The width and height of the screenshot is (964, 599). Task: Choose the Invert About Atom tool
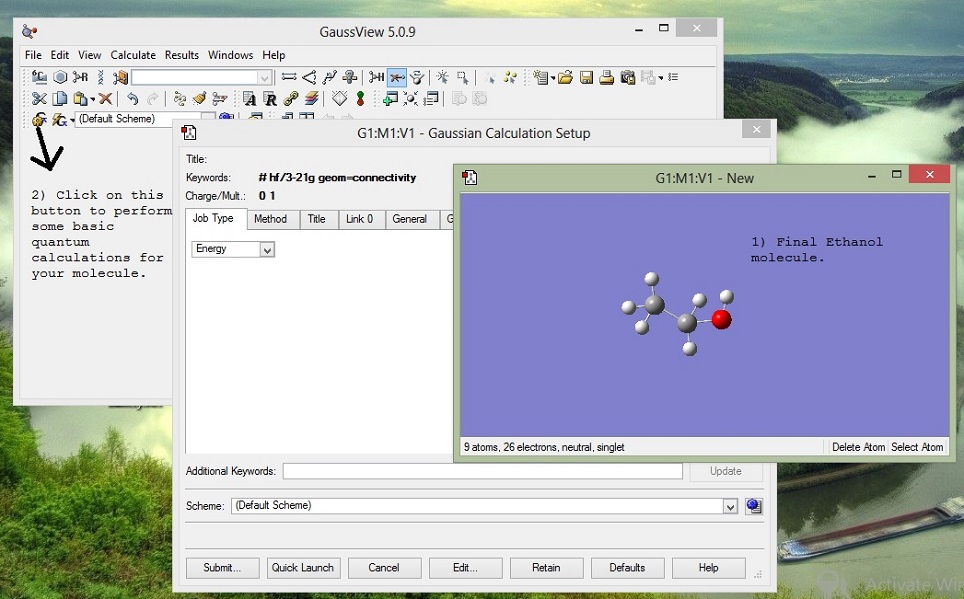(417, 77)
